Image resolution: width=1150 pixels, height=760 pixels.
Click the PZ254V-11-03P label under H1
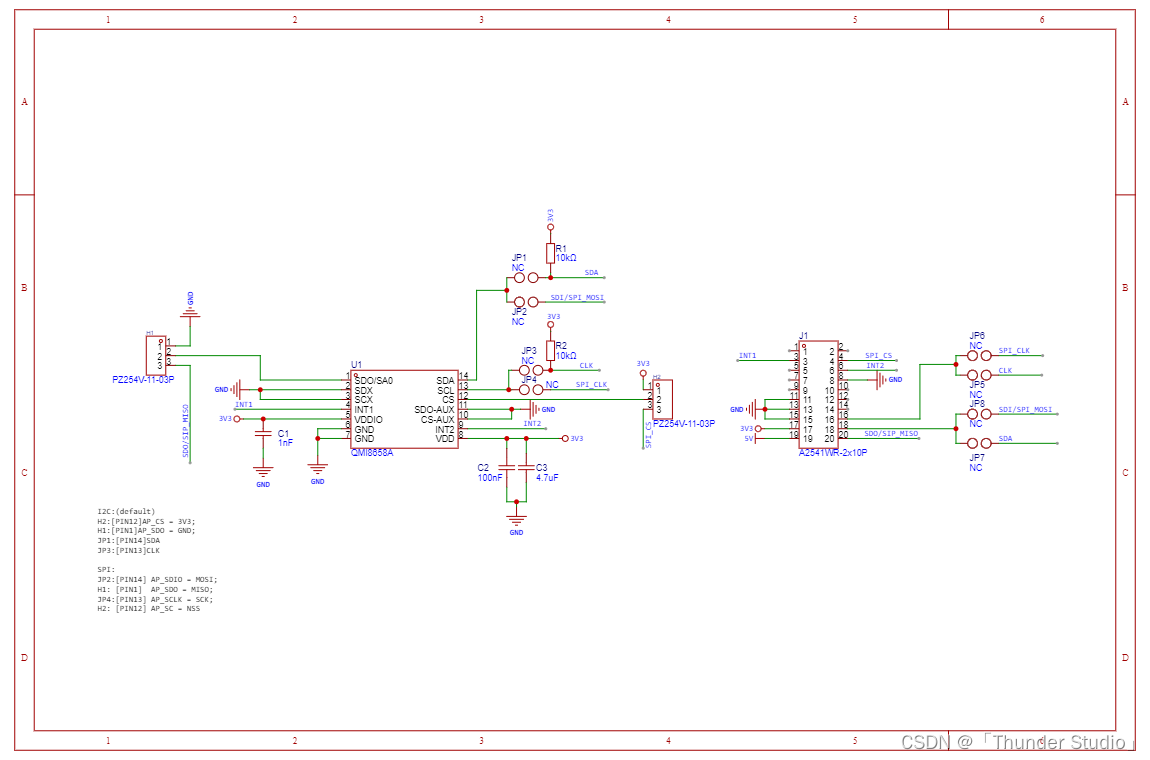143,380
